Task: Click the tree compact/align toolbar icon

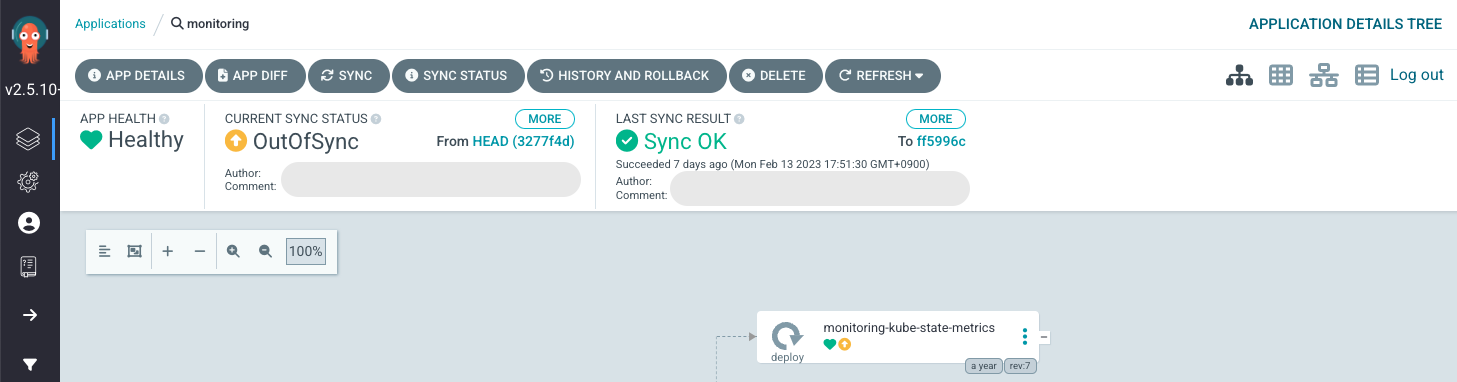Action: click(104, 252)
